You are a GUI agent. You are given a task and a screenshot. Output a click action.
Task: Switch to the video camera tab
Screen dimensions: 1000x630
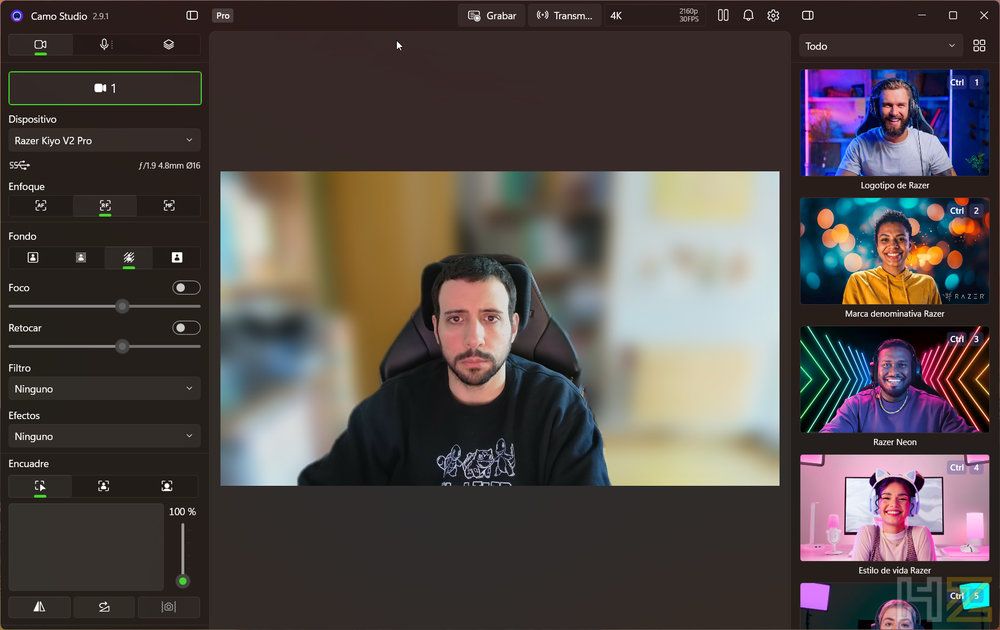click(x=40, y=45)
